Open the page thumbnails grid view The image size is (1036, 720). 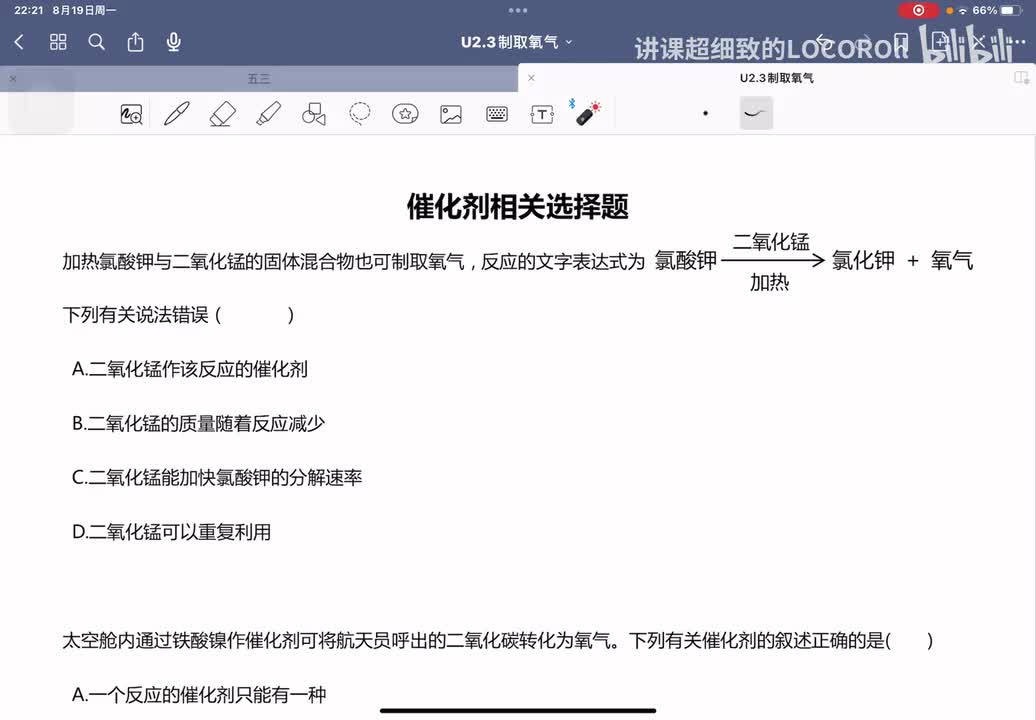coord(58,42)
